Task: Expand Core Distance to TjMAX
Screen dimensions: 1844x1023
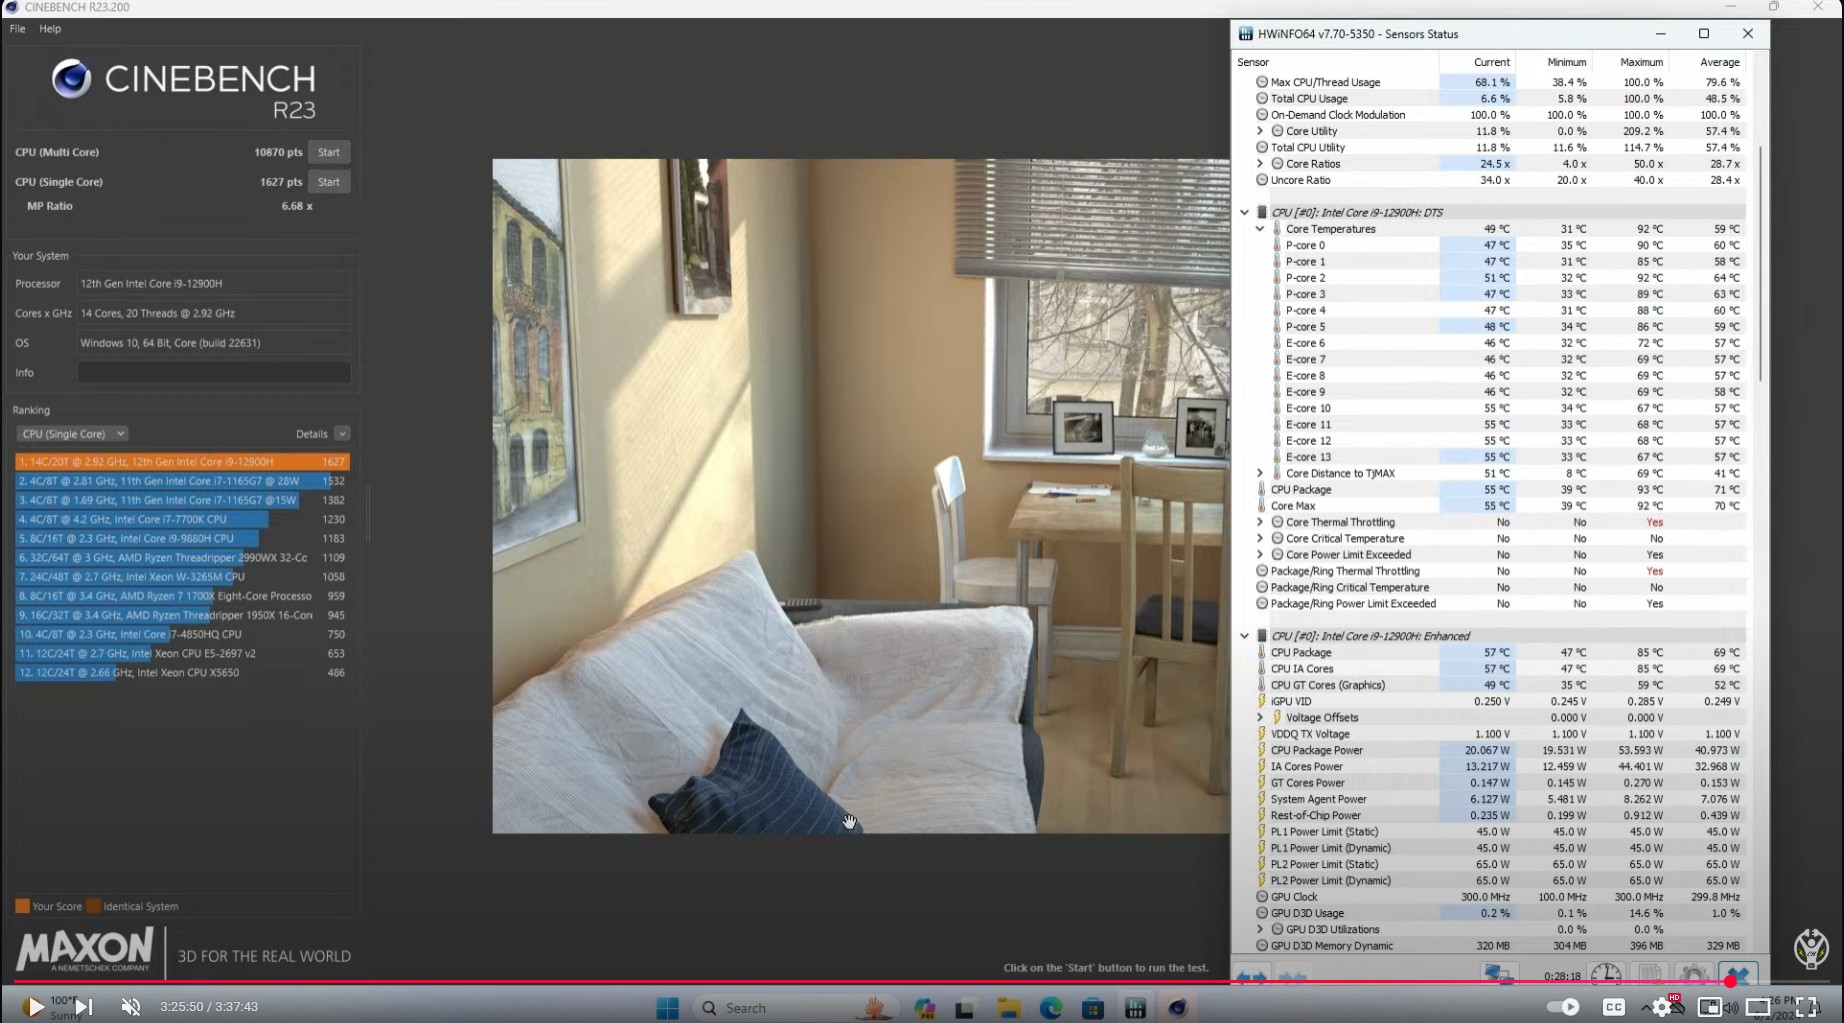Action: pyautogui.click(x=1260, y=473)
